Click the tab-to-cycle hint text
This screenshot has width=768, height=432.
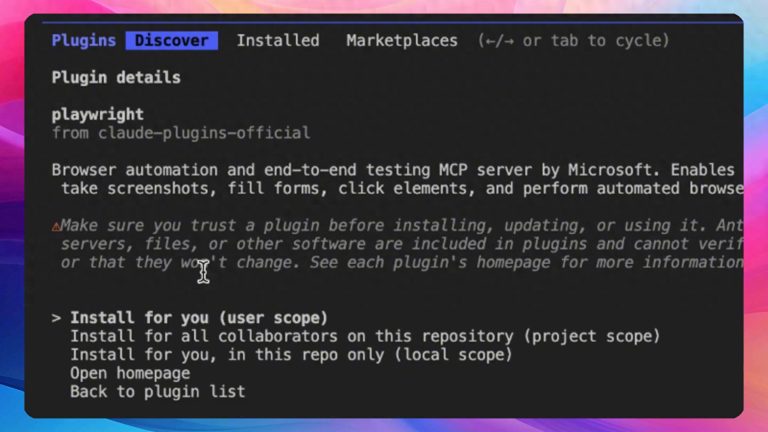[x=573, y=41]
